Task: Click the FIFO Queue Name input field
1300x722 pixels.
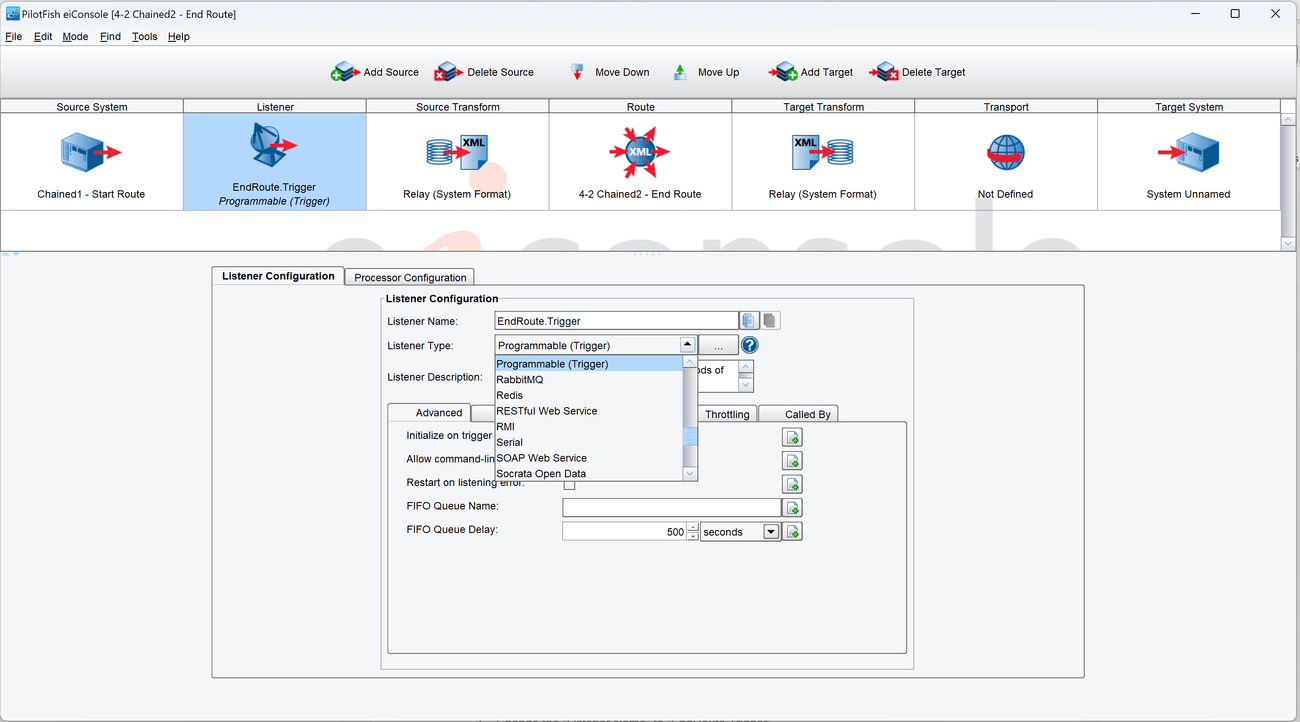Action: (x=671, y=508)
